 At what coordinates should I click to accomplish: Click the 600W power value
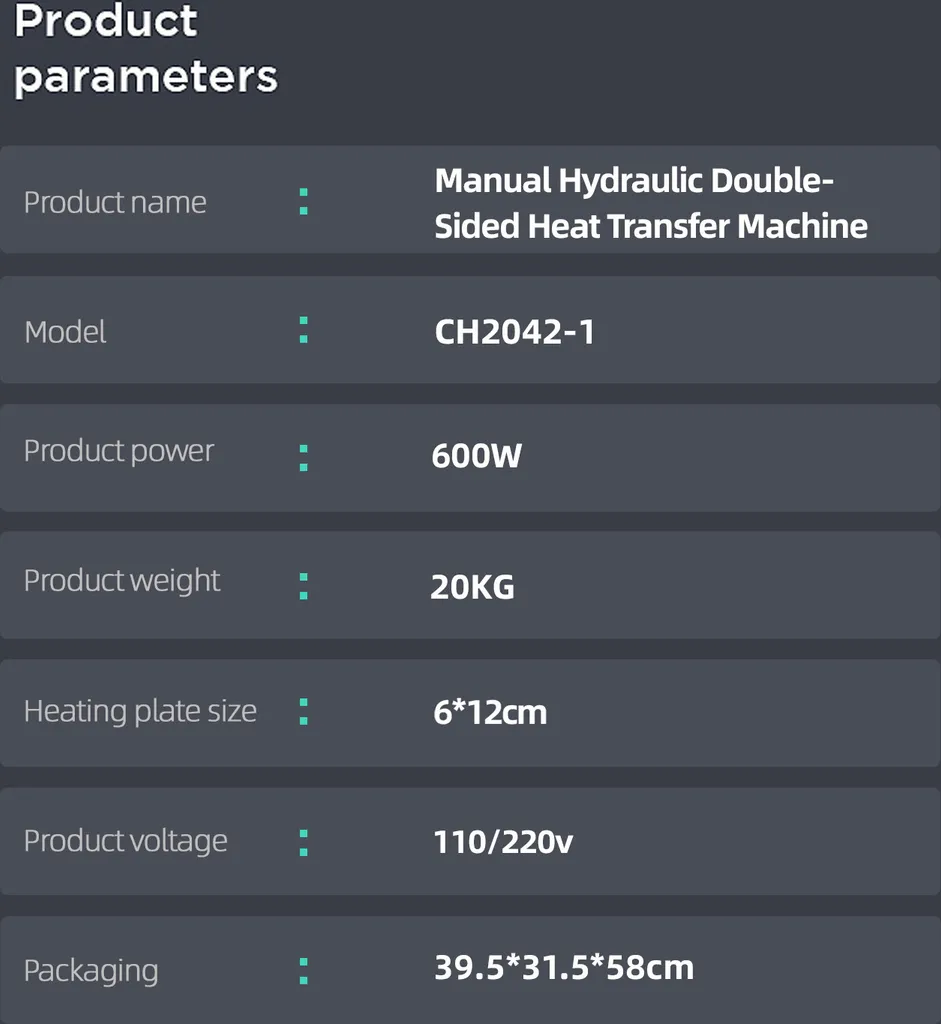(x=477, y=456)
